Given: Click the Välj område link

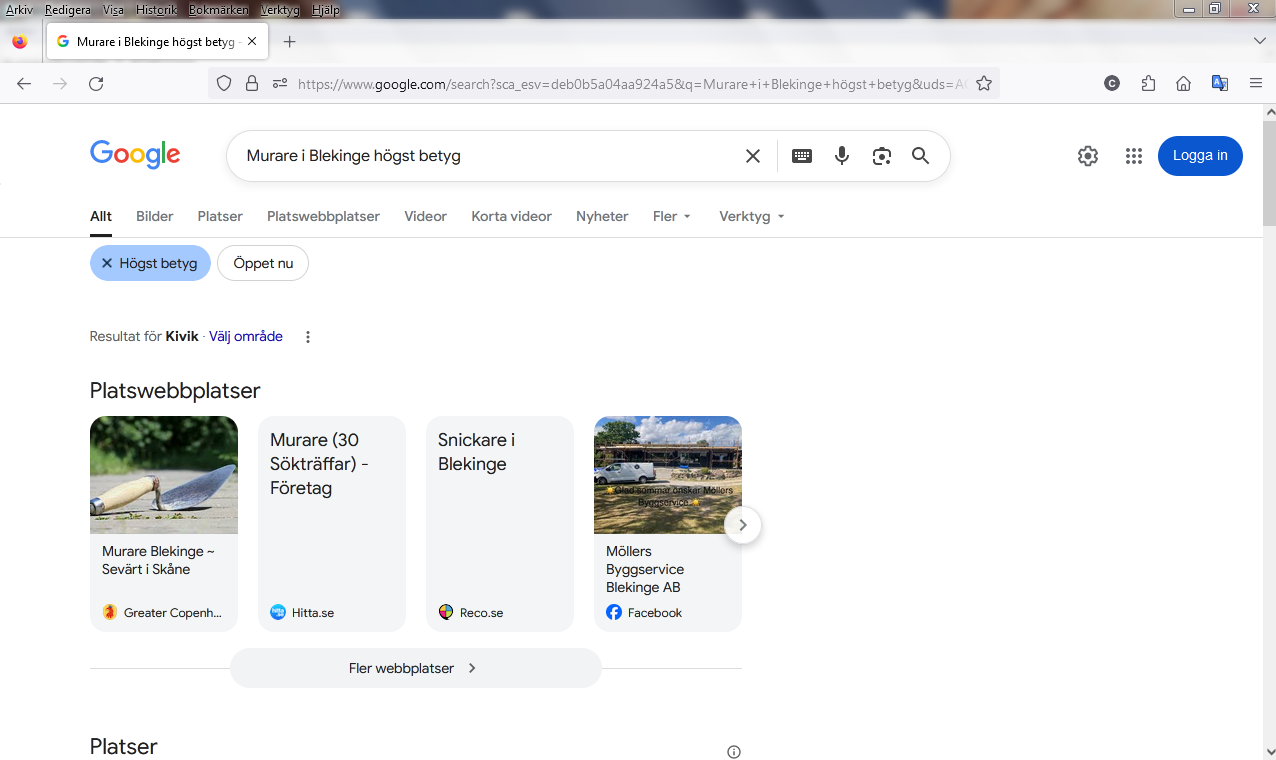Looking at the screenshot, I should click(x=246, y=337).
